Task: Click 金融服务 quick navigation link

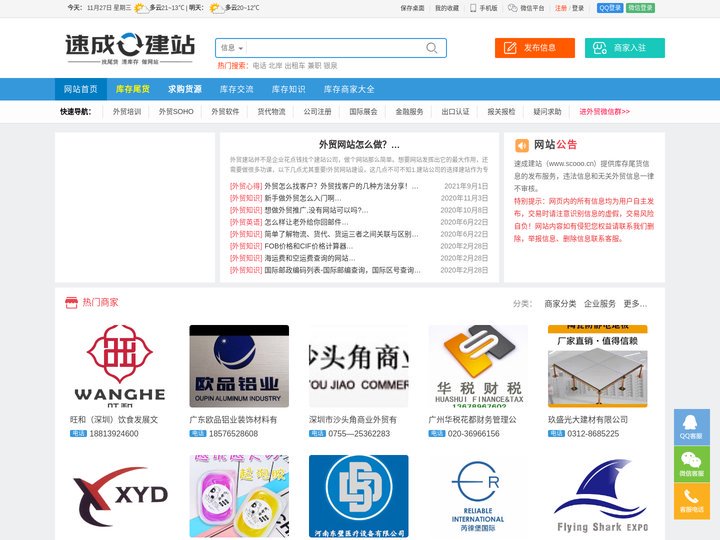Action: [409, 112]
